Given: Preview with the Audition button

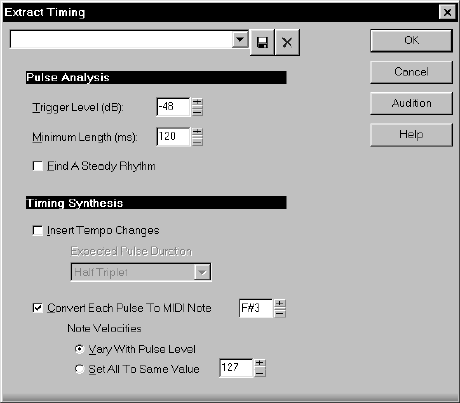Looking at the screenshot, I should click(411, 103).
